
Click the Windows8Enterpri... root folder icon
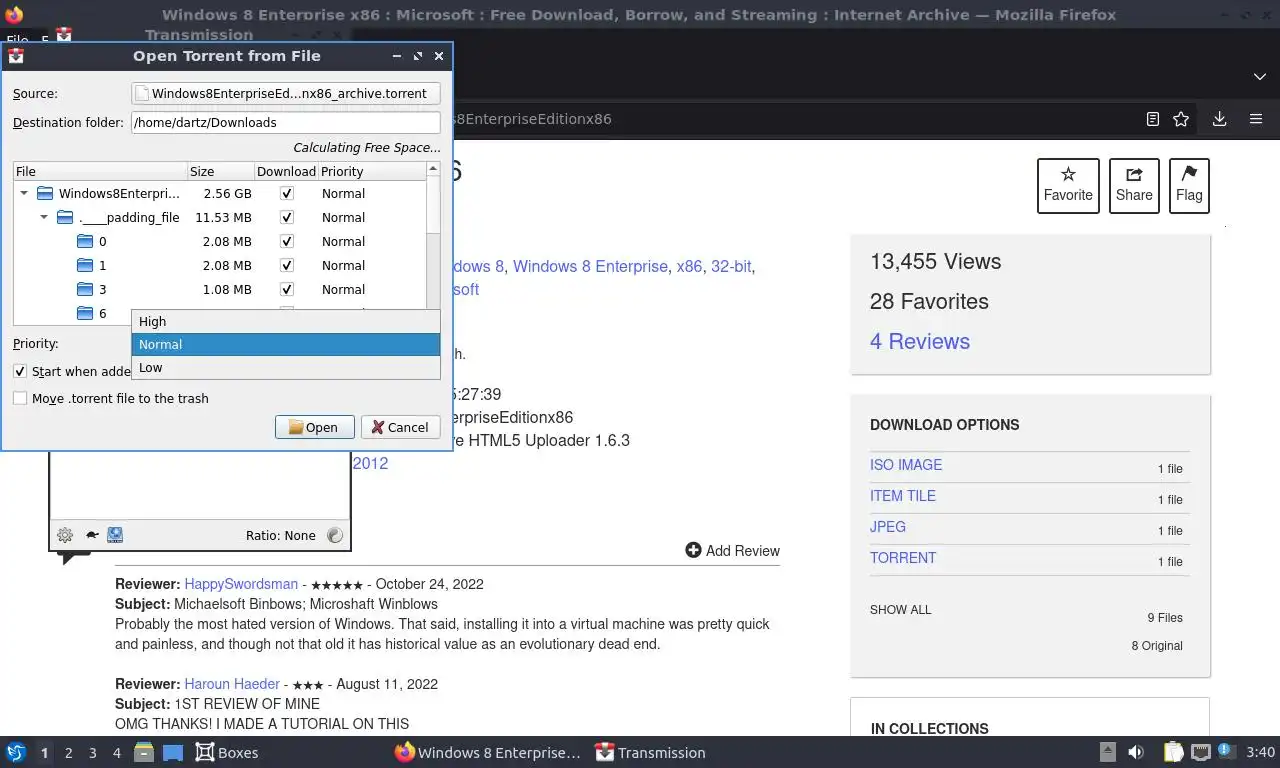coord(45,193)
